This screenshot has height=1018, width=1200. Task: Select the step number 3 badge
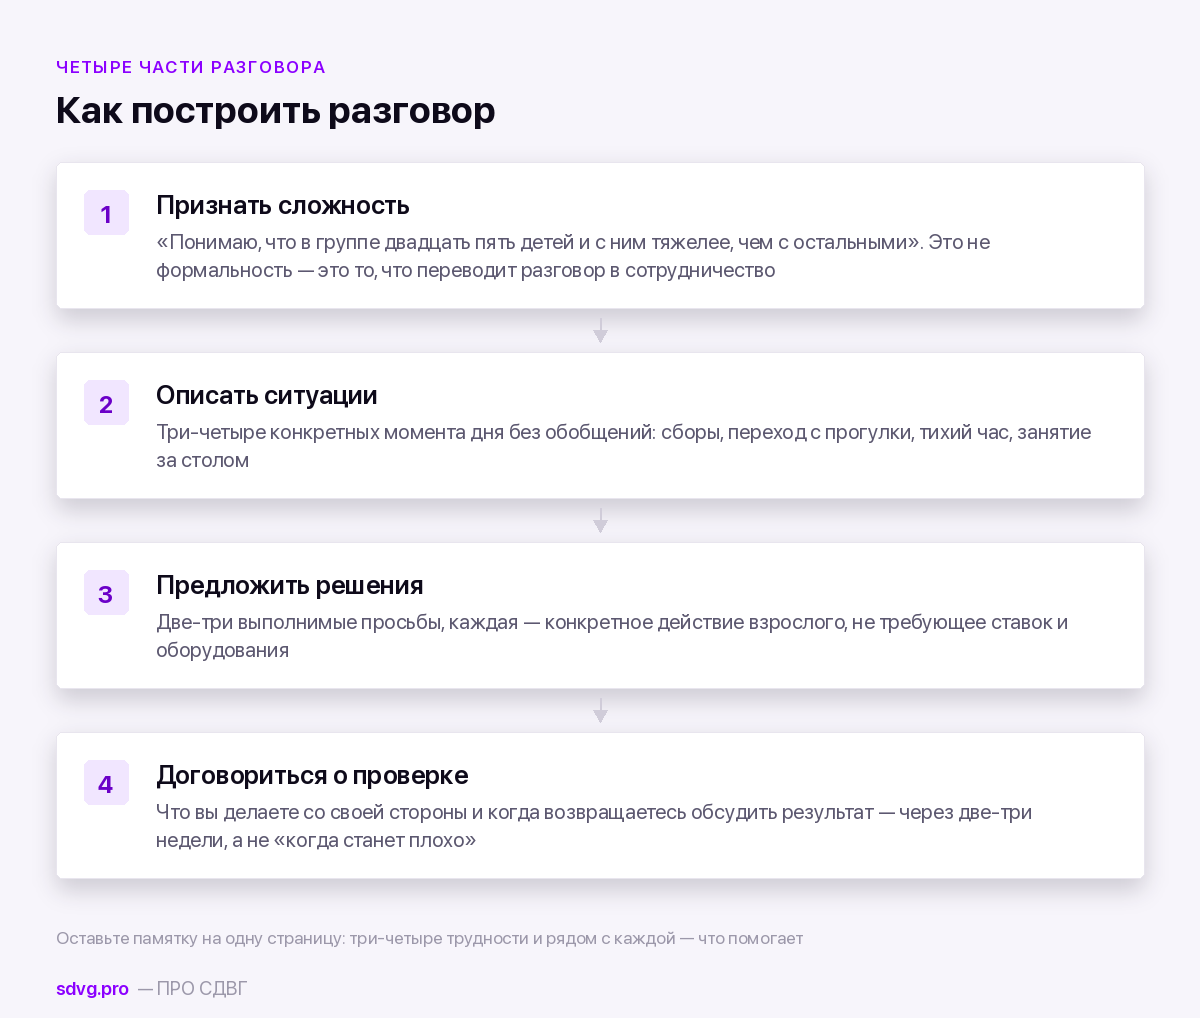coord(106,593)
